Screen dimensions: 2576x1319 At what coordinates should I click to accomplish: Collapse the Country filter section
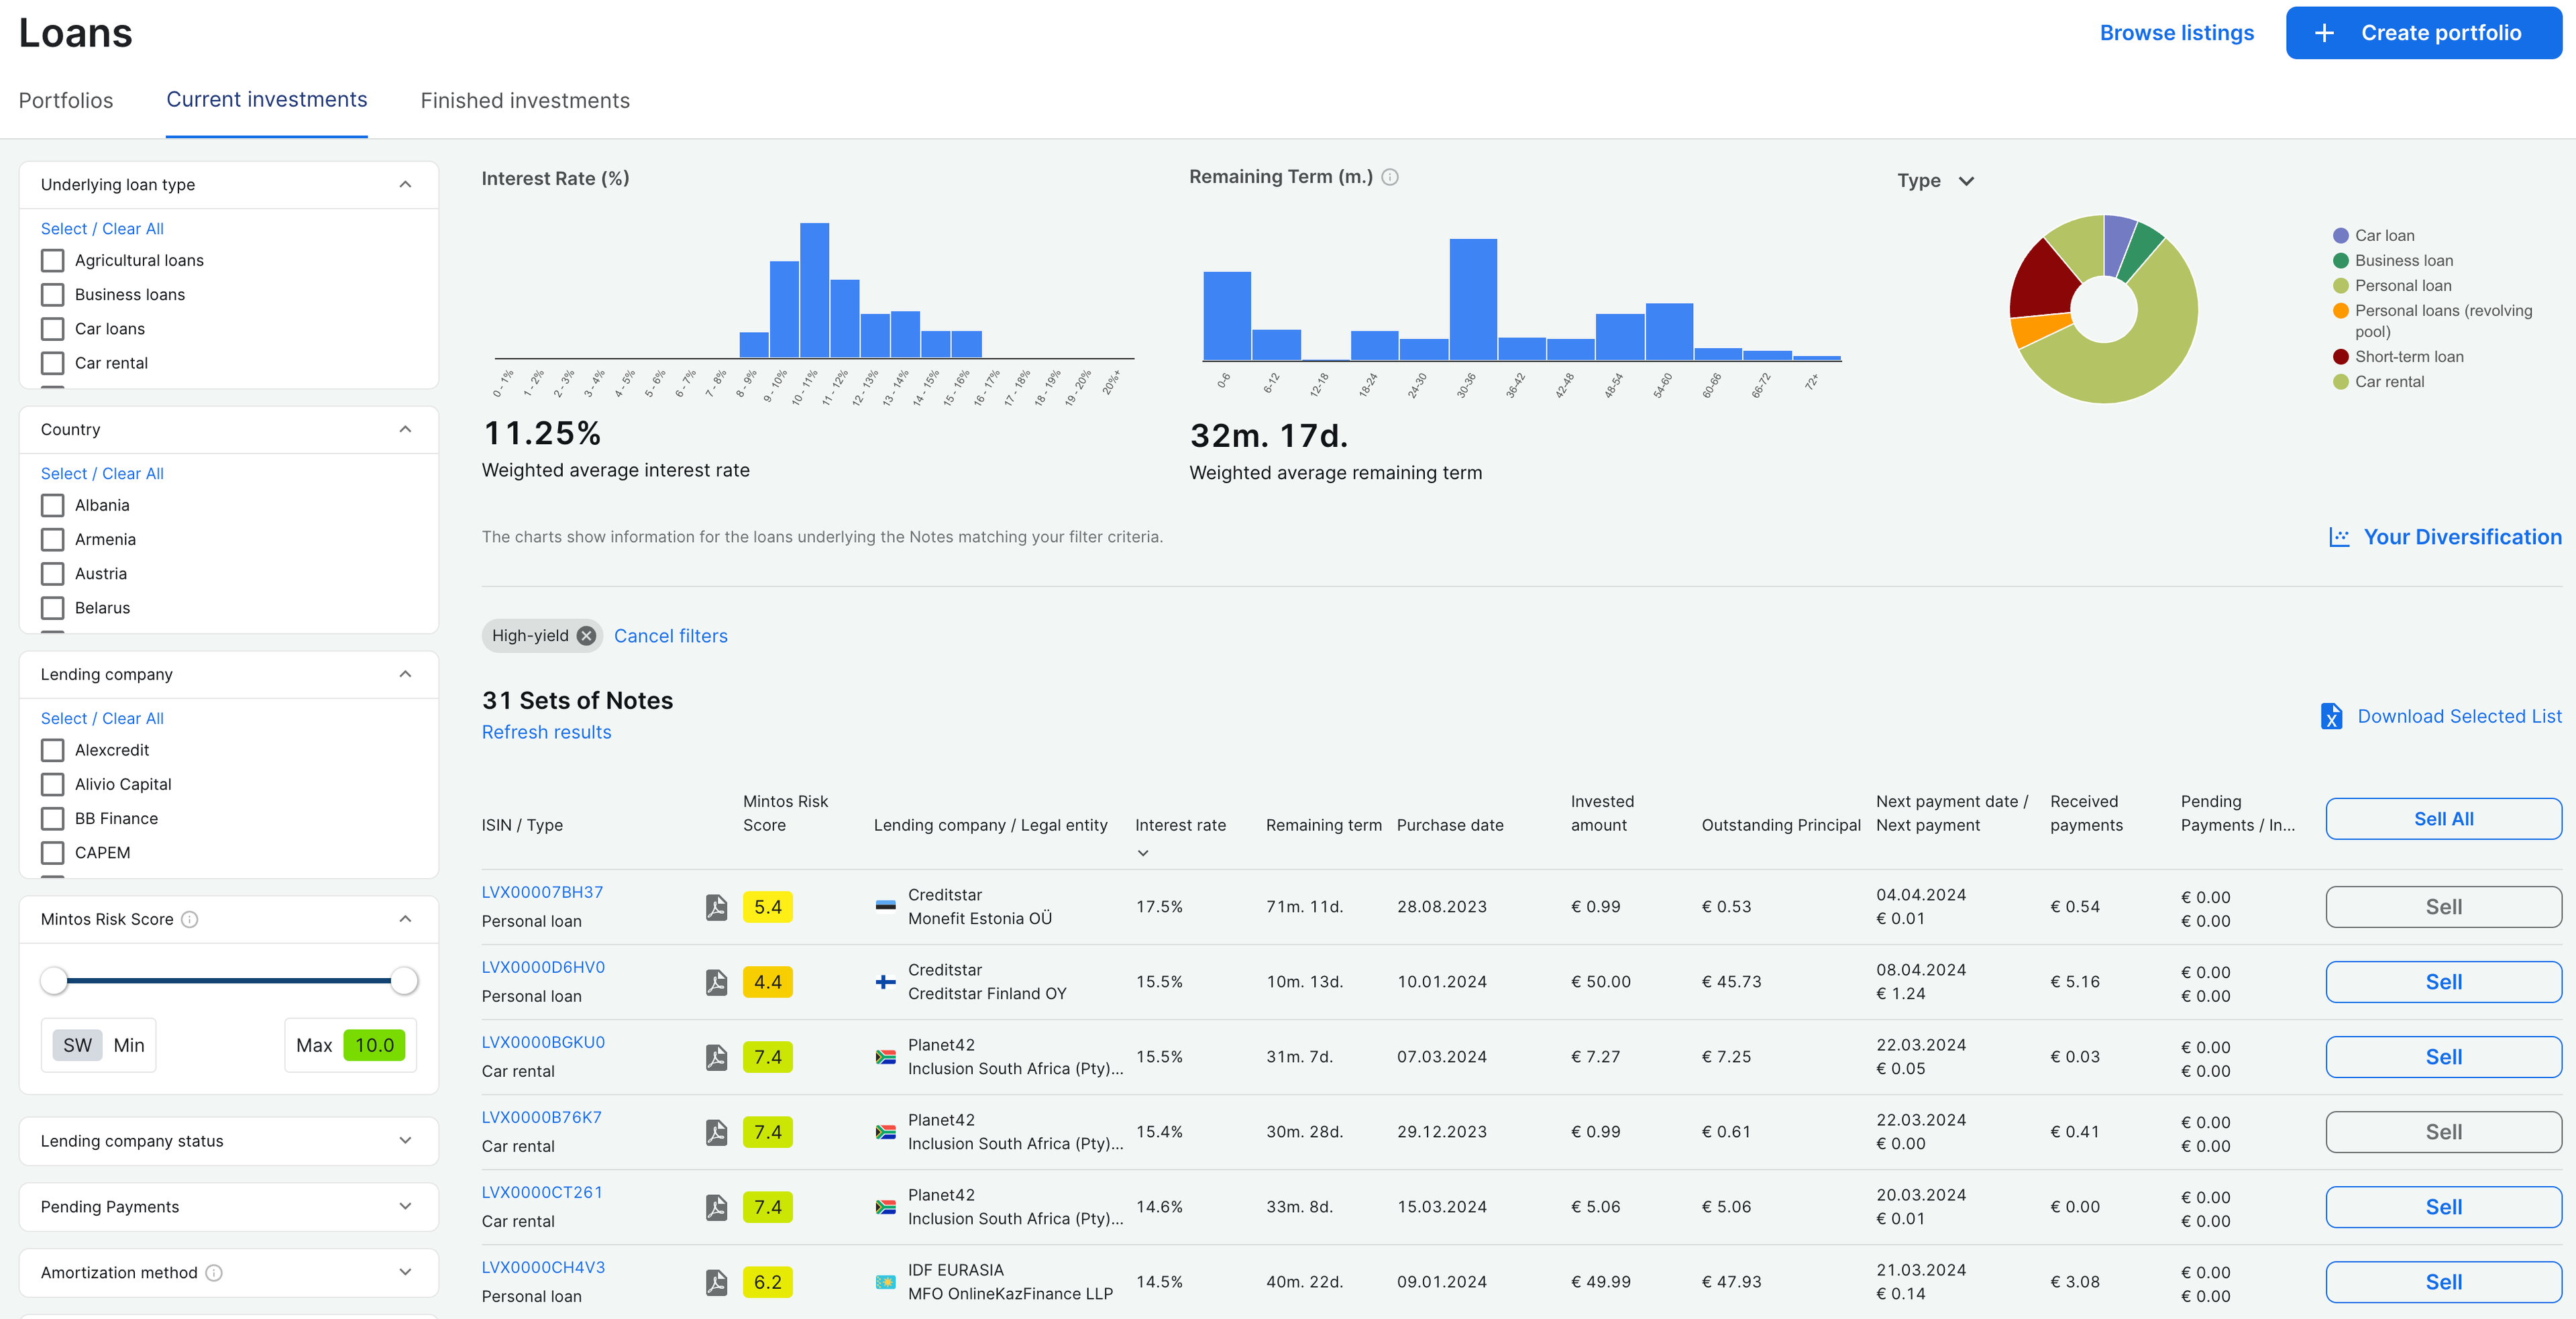[405, 430]
